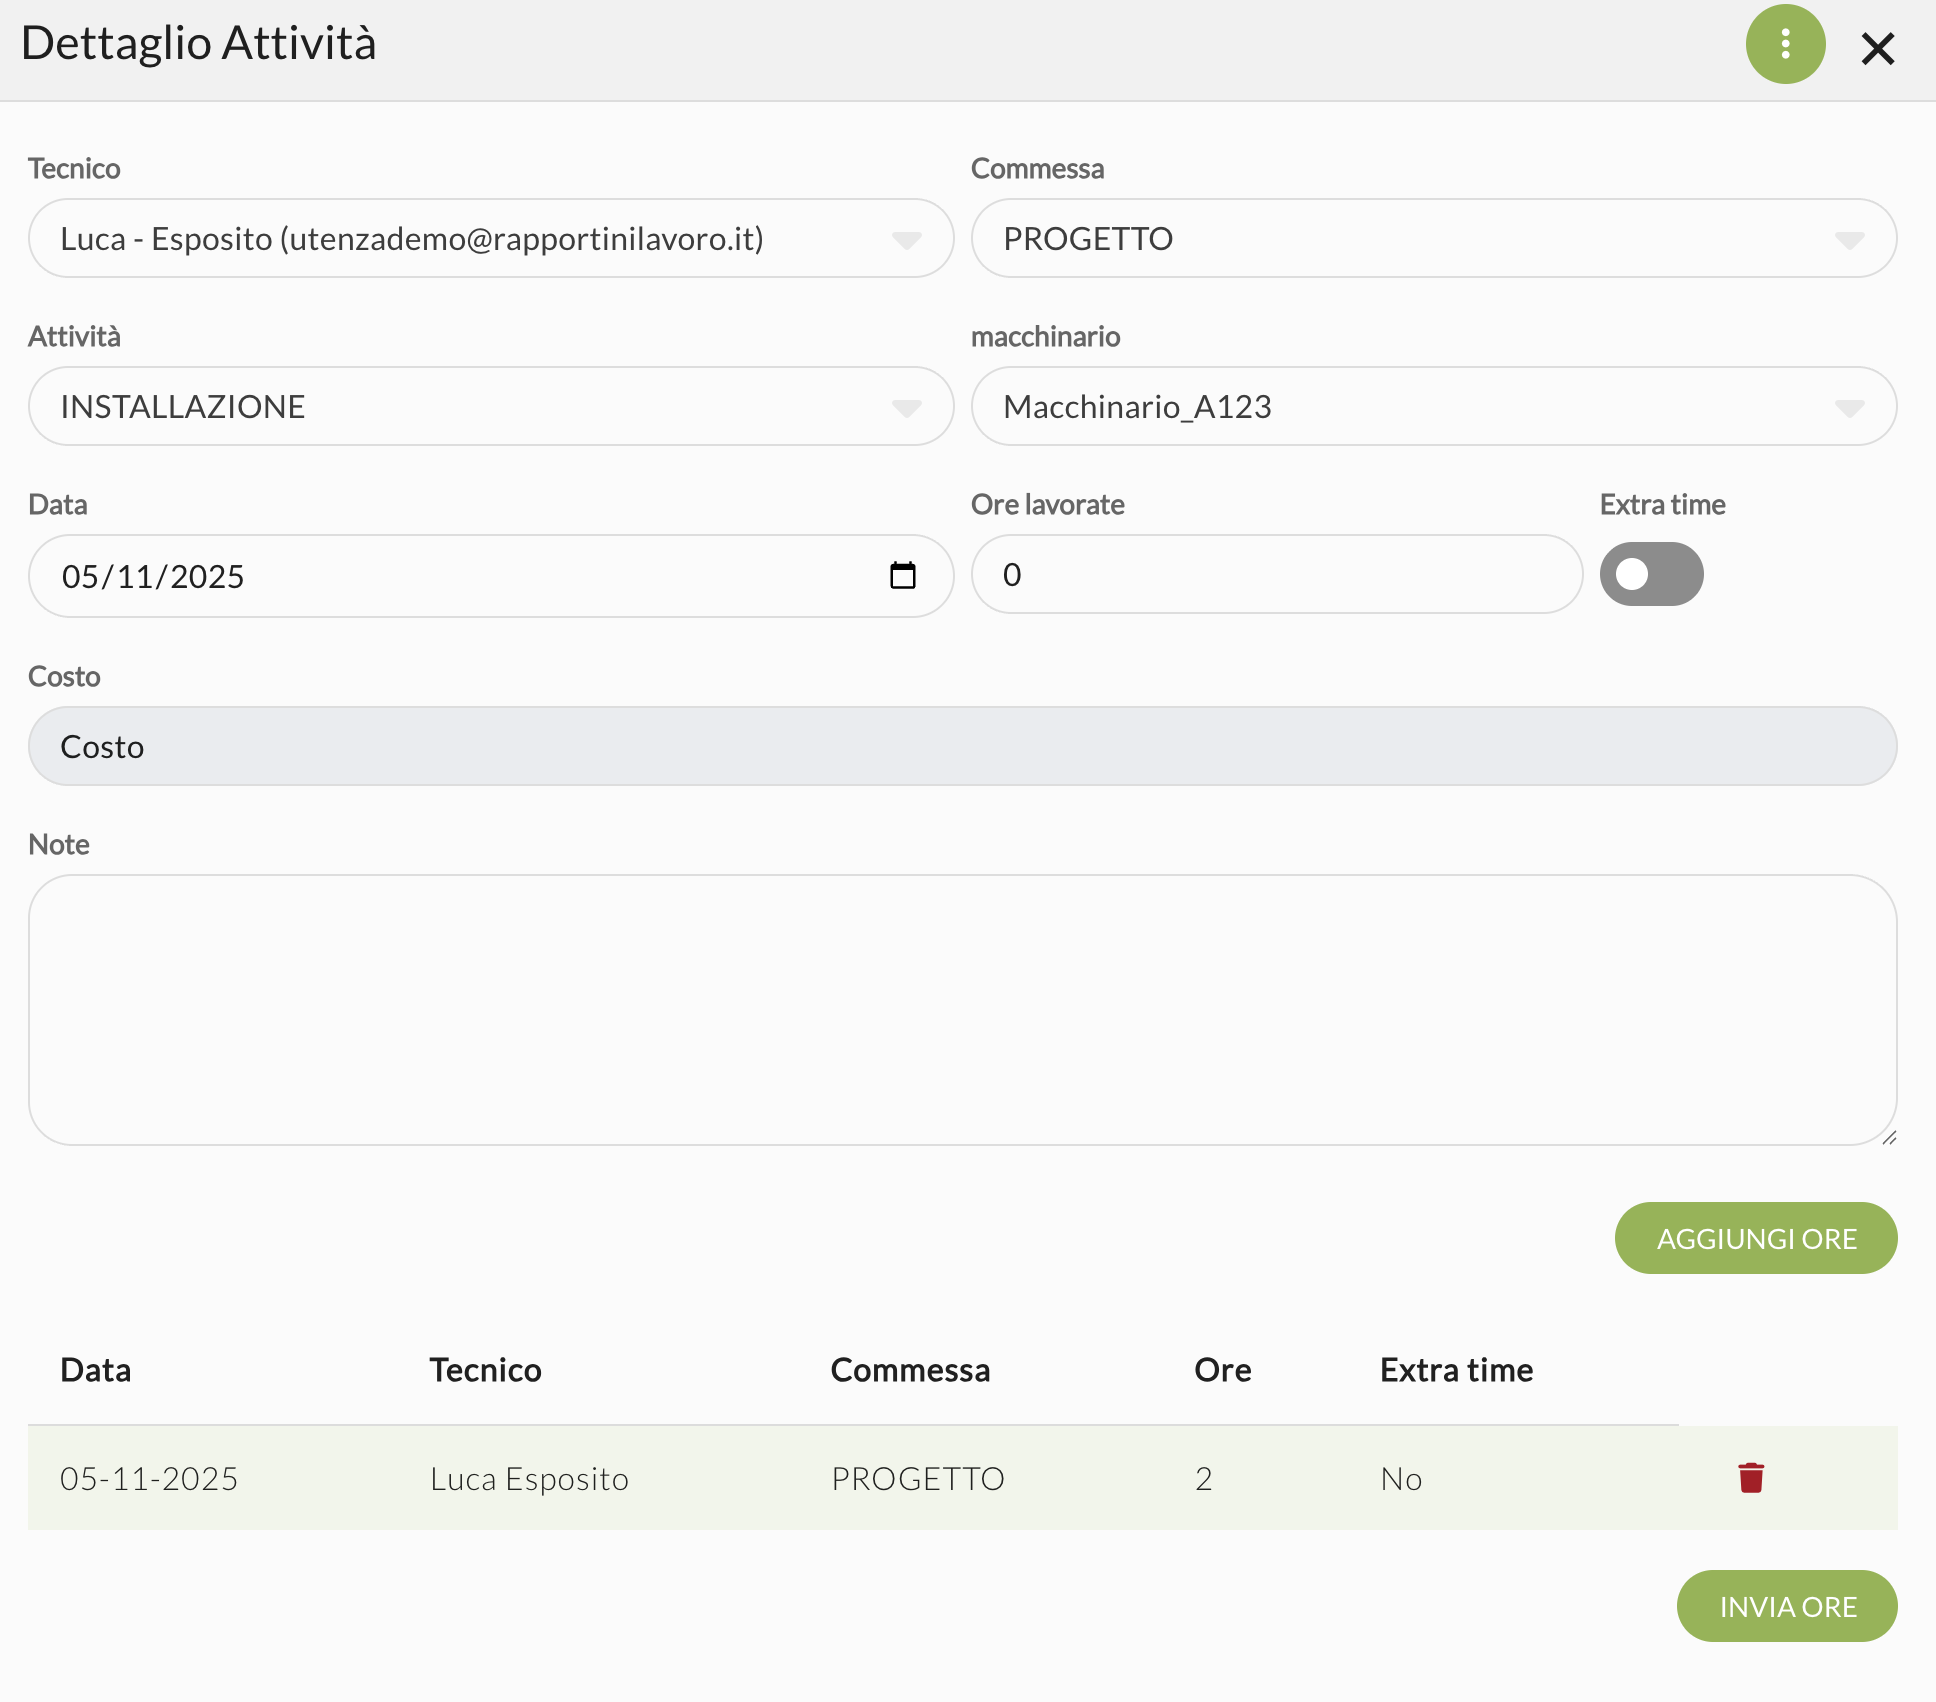Close the Dettaglio Attività dialog
Screen dimensions: 1936x1702
click(1877, 48)
